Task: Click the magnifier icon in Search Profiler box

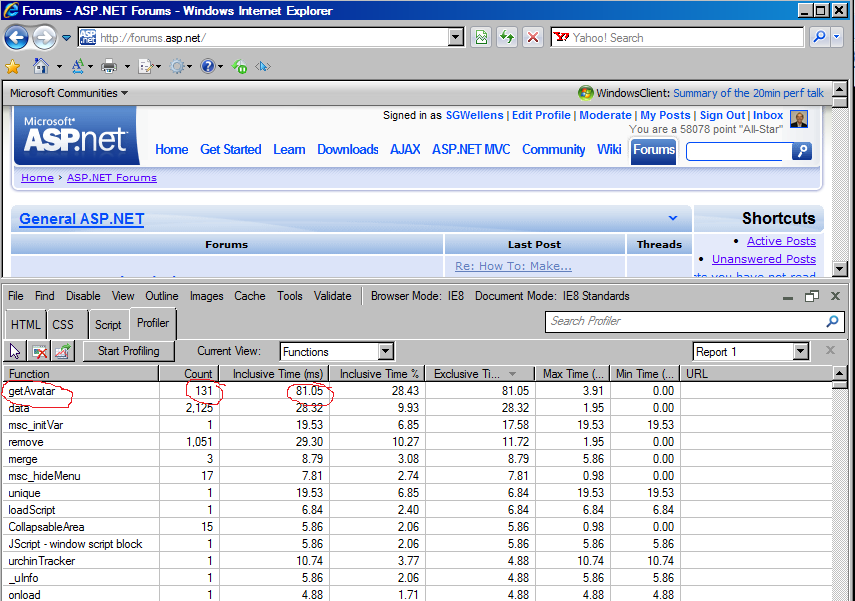Action: 832,321
